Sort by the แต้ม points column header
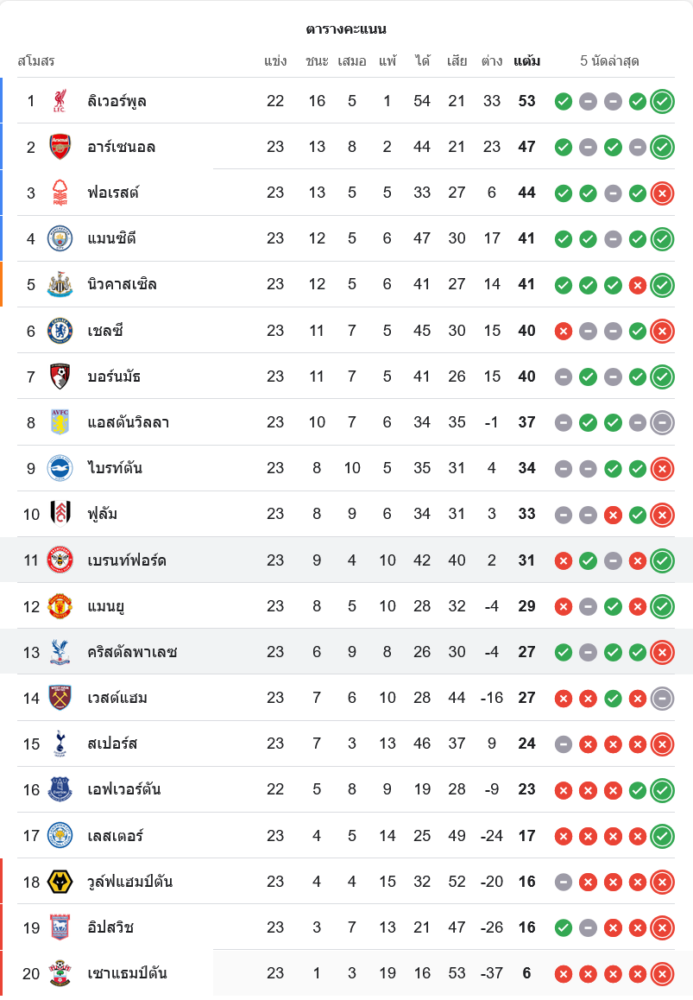The image size is (693, 1000). tap(527, 61)
